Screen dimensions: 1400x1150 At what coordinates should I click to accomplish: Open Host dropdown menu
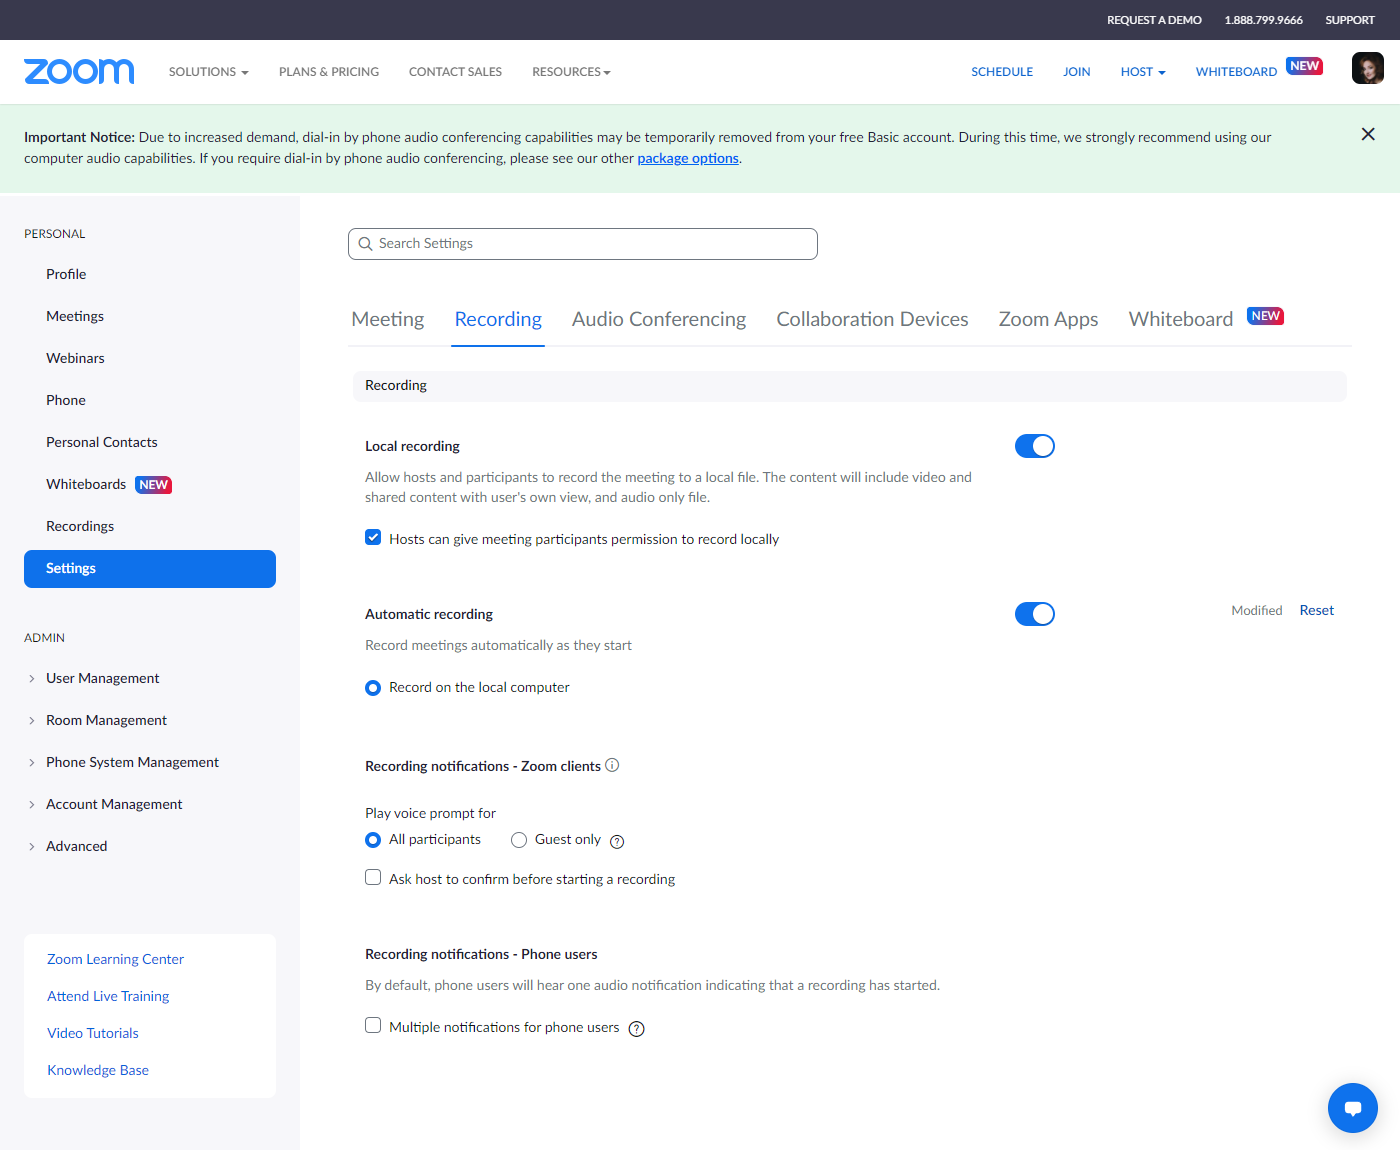point(1143,72)
